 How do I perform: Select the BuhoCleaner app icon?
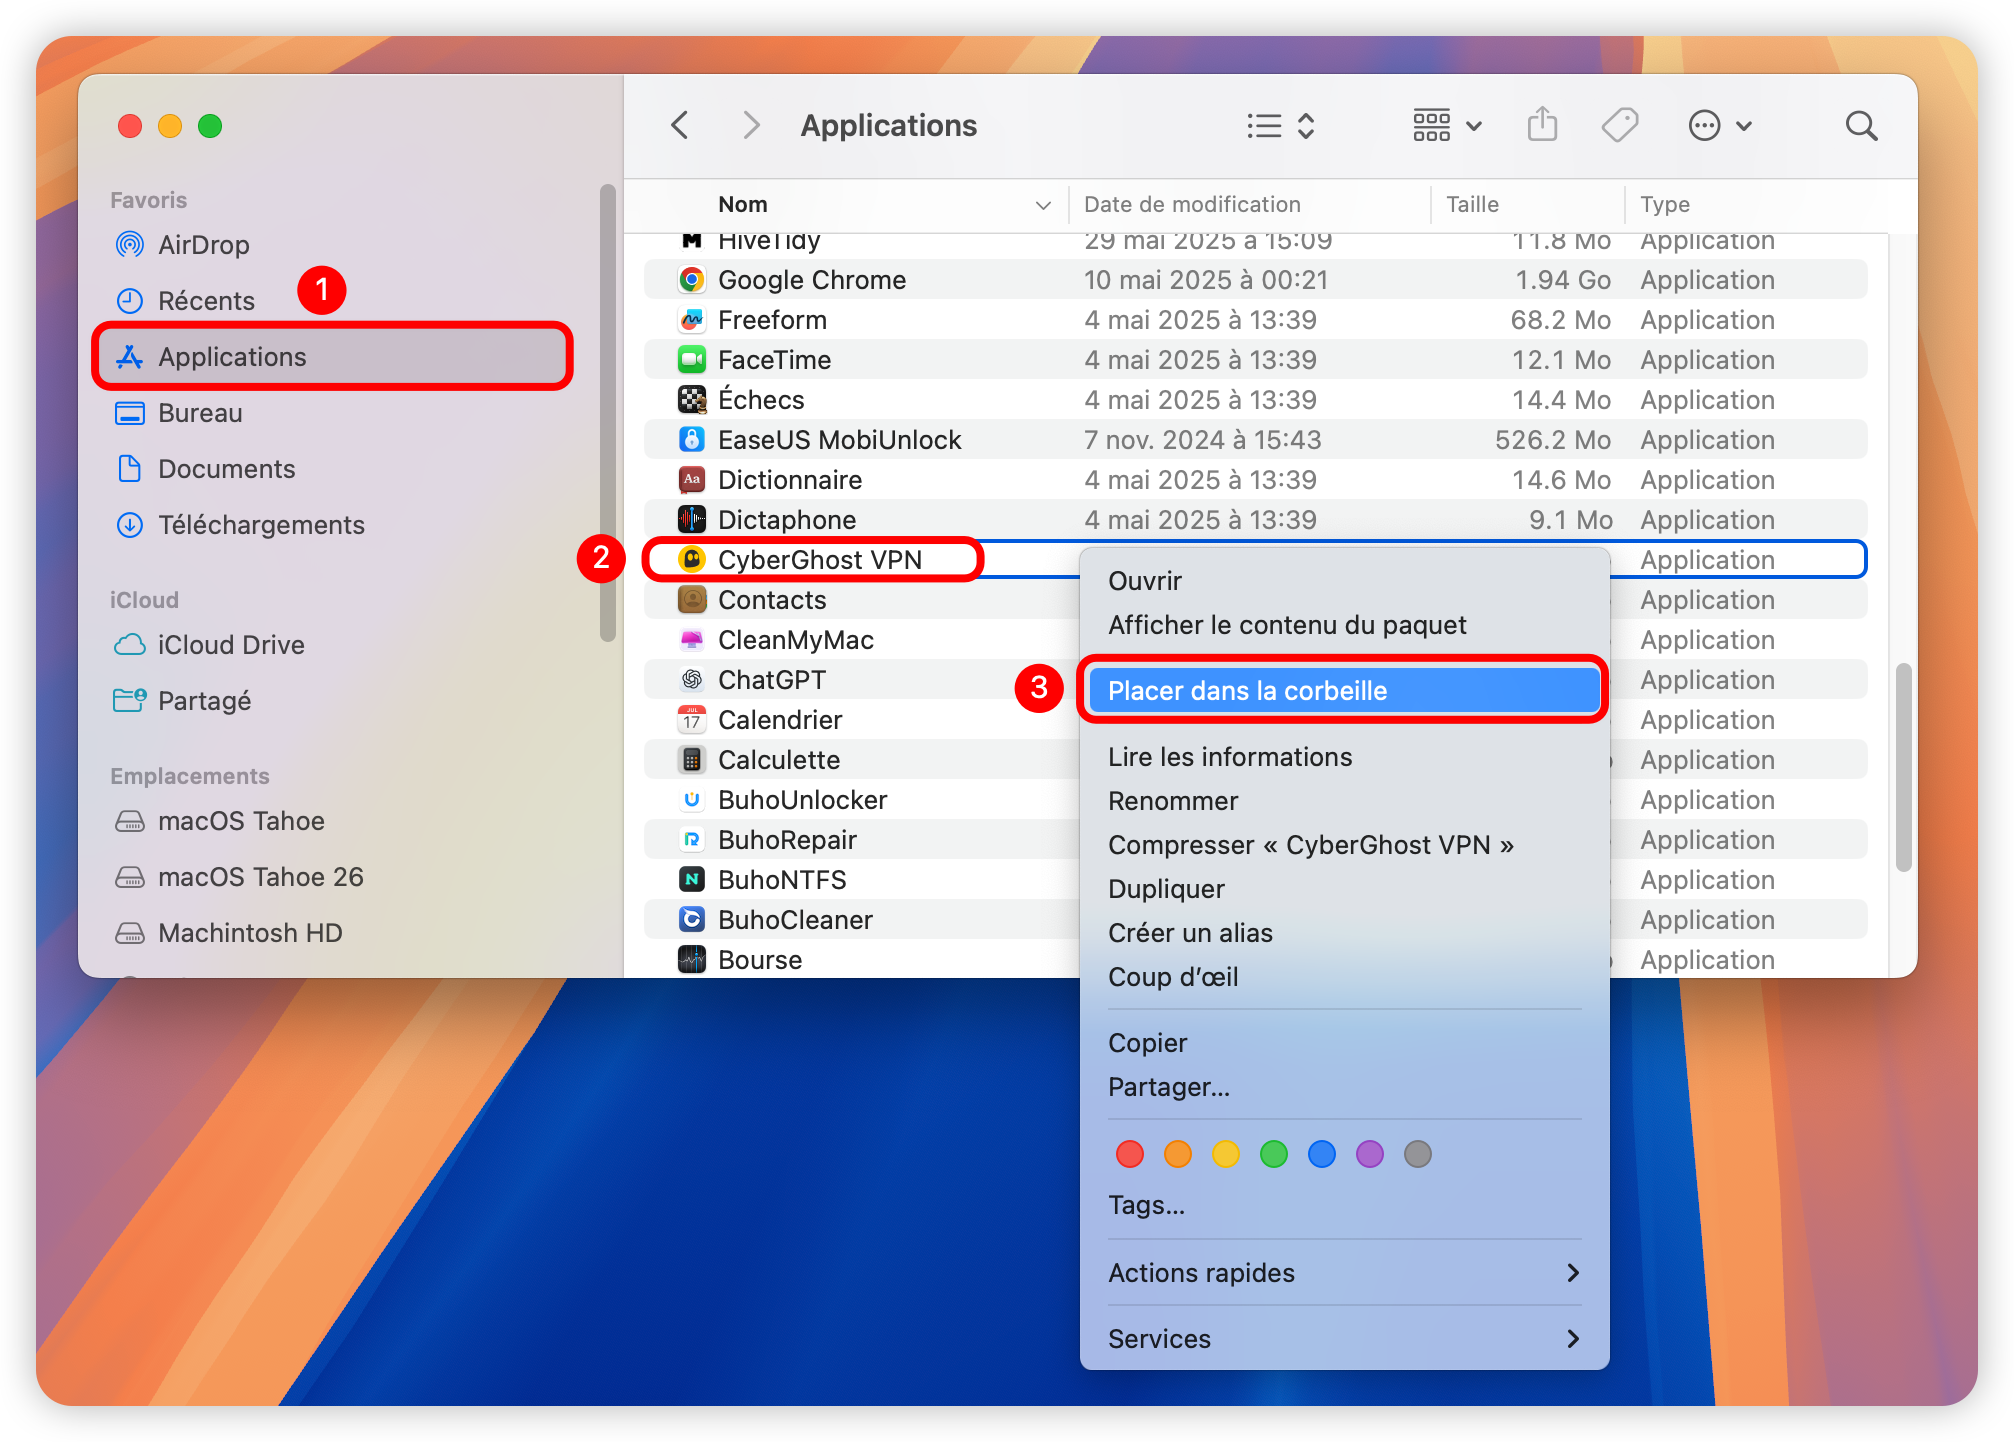click(691, 920)
